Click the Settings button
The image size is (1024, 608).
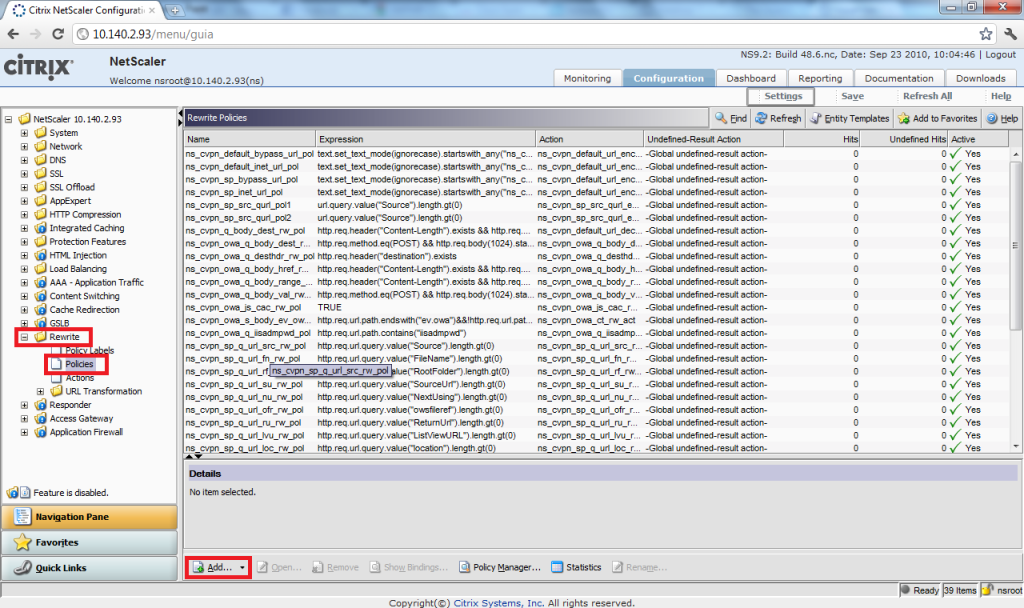[781, 96]
